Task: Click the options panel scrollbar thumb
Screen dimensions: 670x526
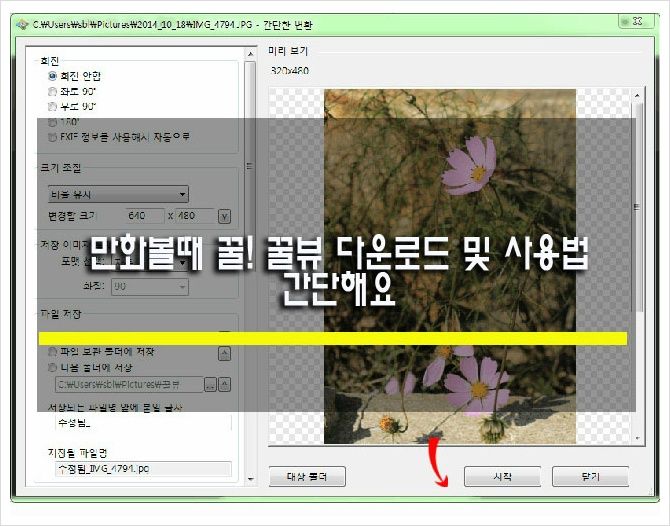Action: (x=250, y=166)
